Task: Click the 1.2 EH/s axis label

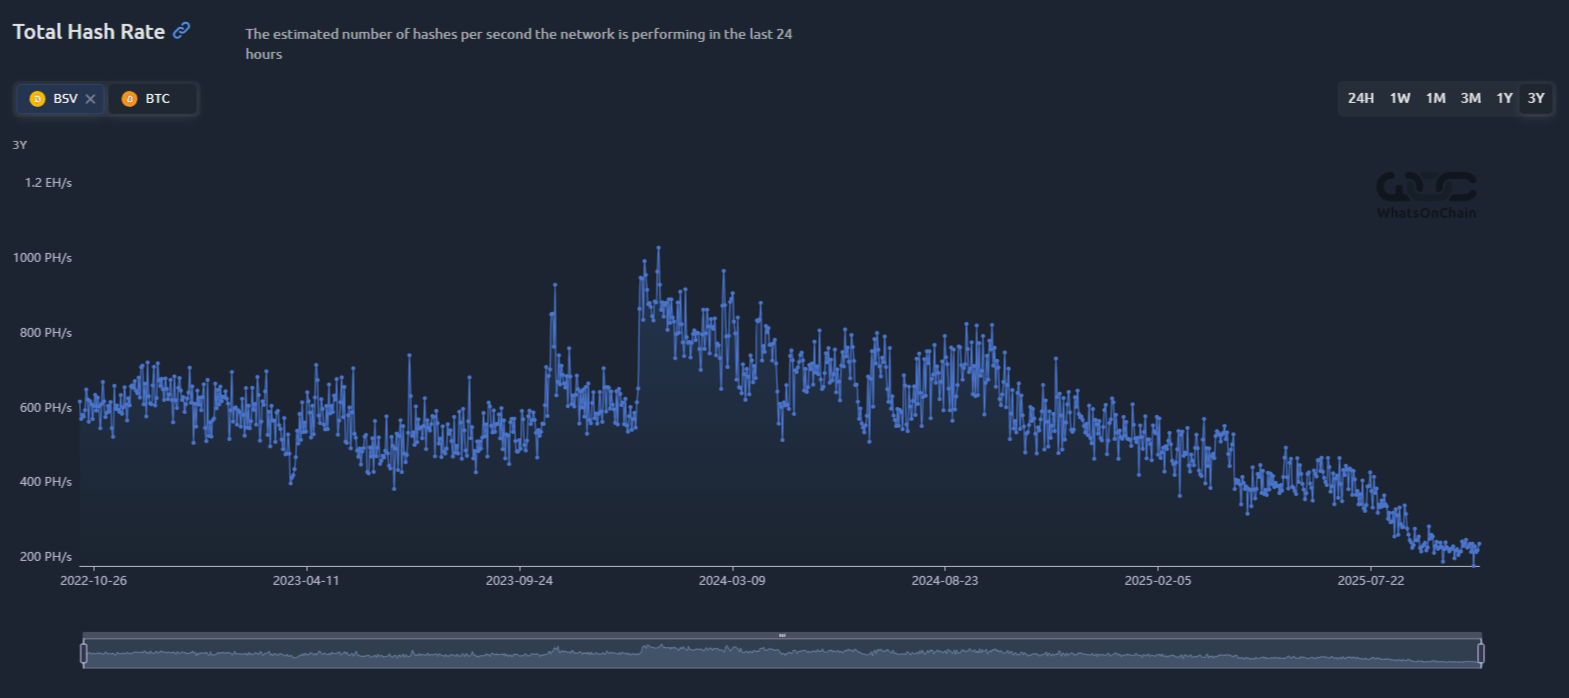Action: point(48,183)
